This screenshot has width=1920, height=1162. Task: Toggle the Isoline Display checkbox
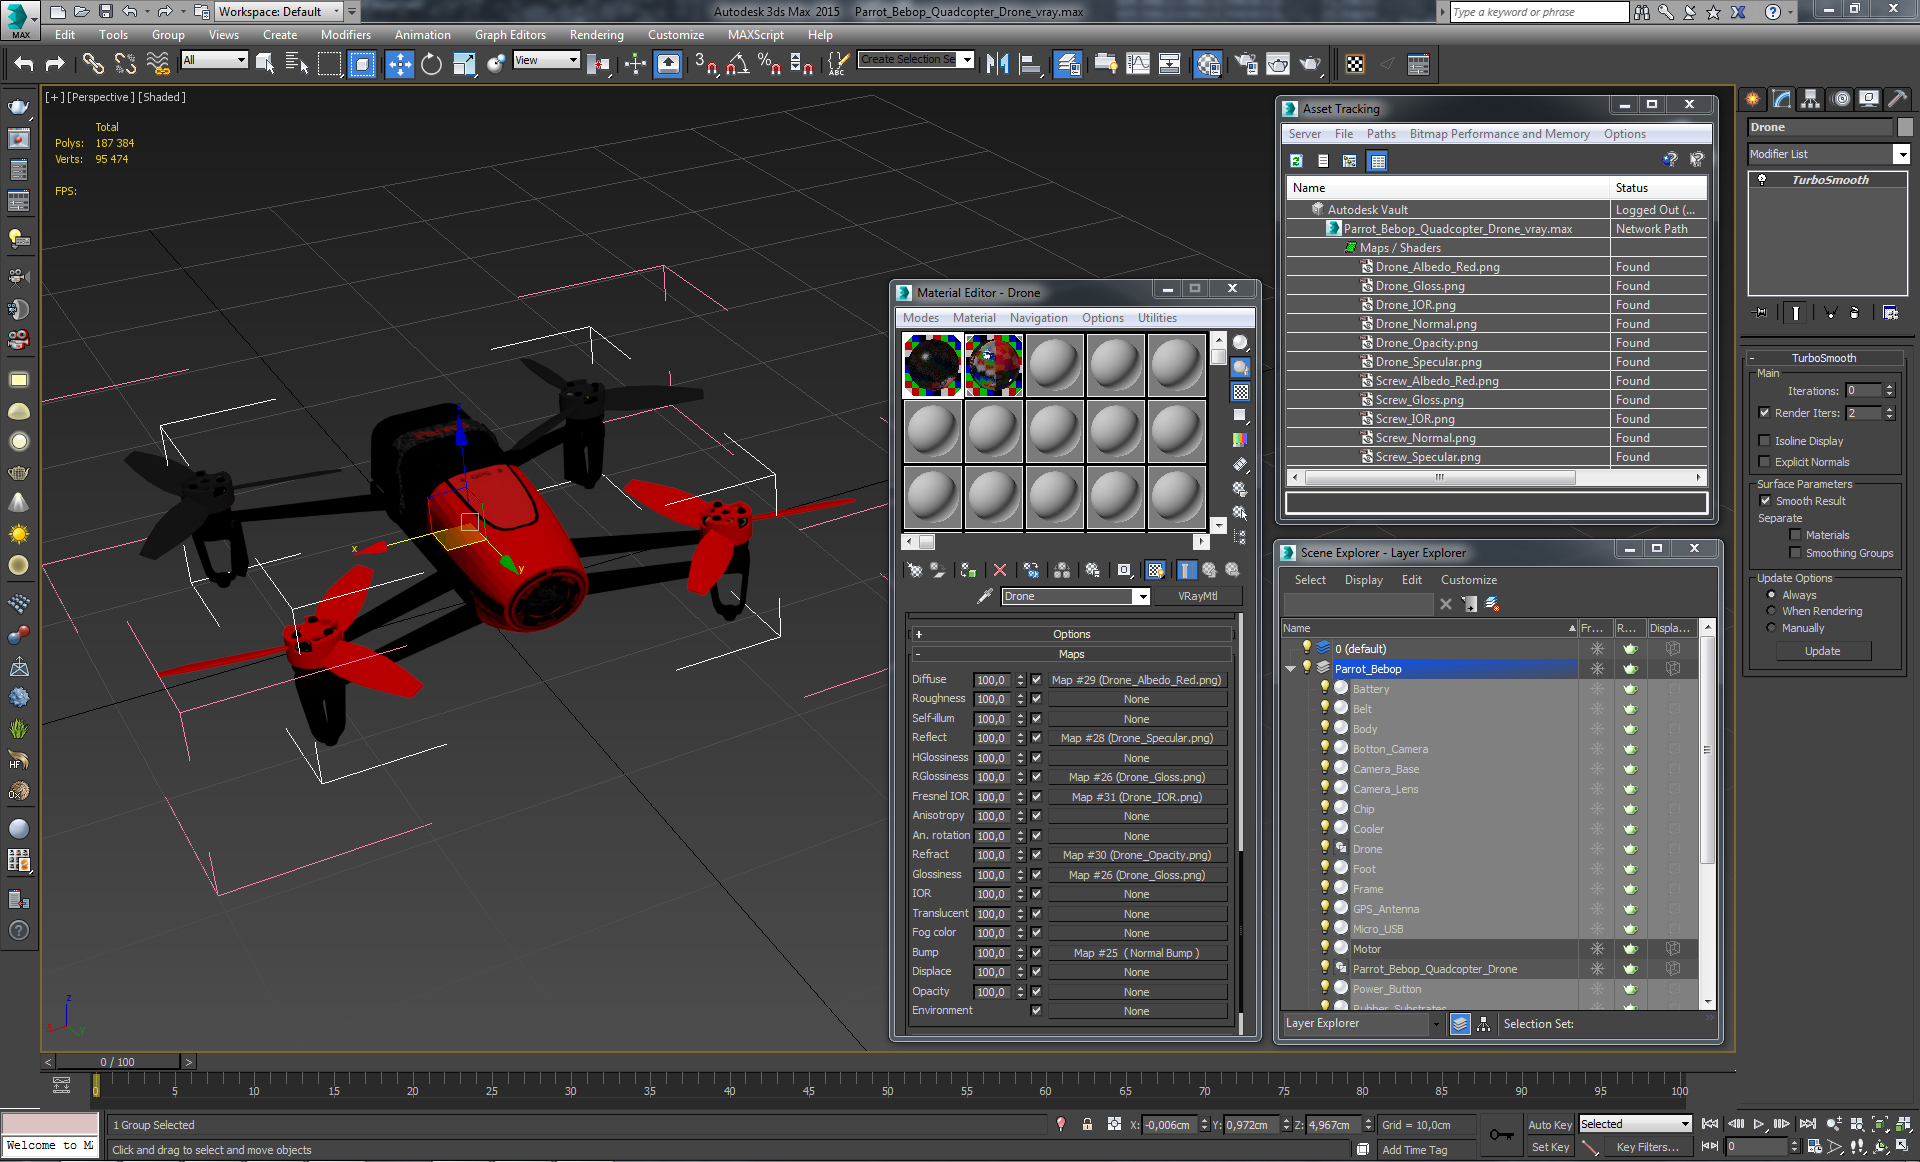coord(1765,441)
